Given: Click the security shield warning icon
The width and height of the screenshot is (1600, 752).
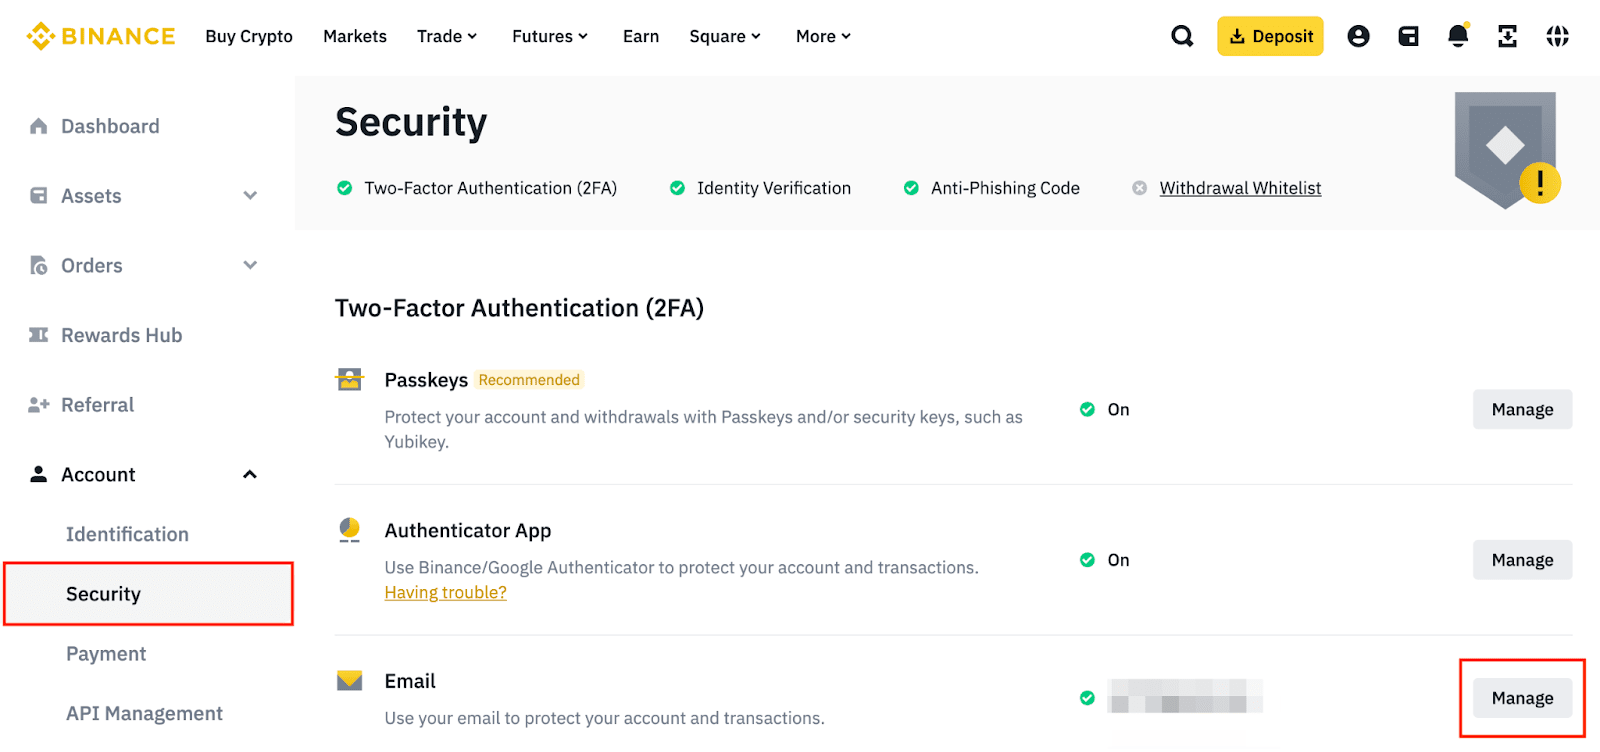Looking at the screenshot, I should pyautogui.click(x=1507, y=150).
